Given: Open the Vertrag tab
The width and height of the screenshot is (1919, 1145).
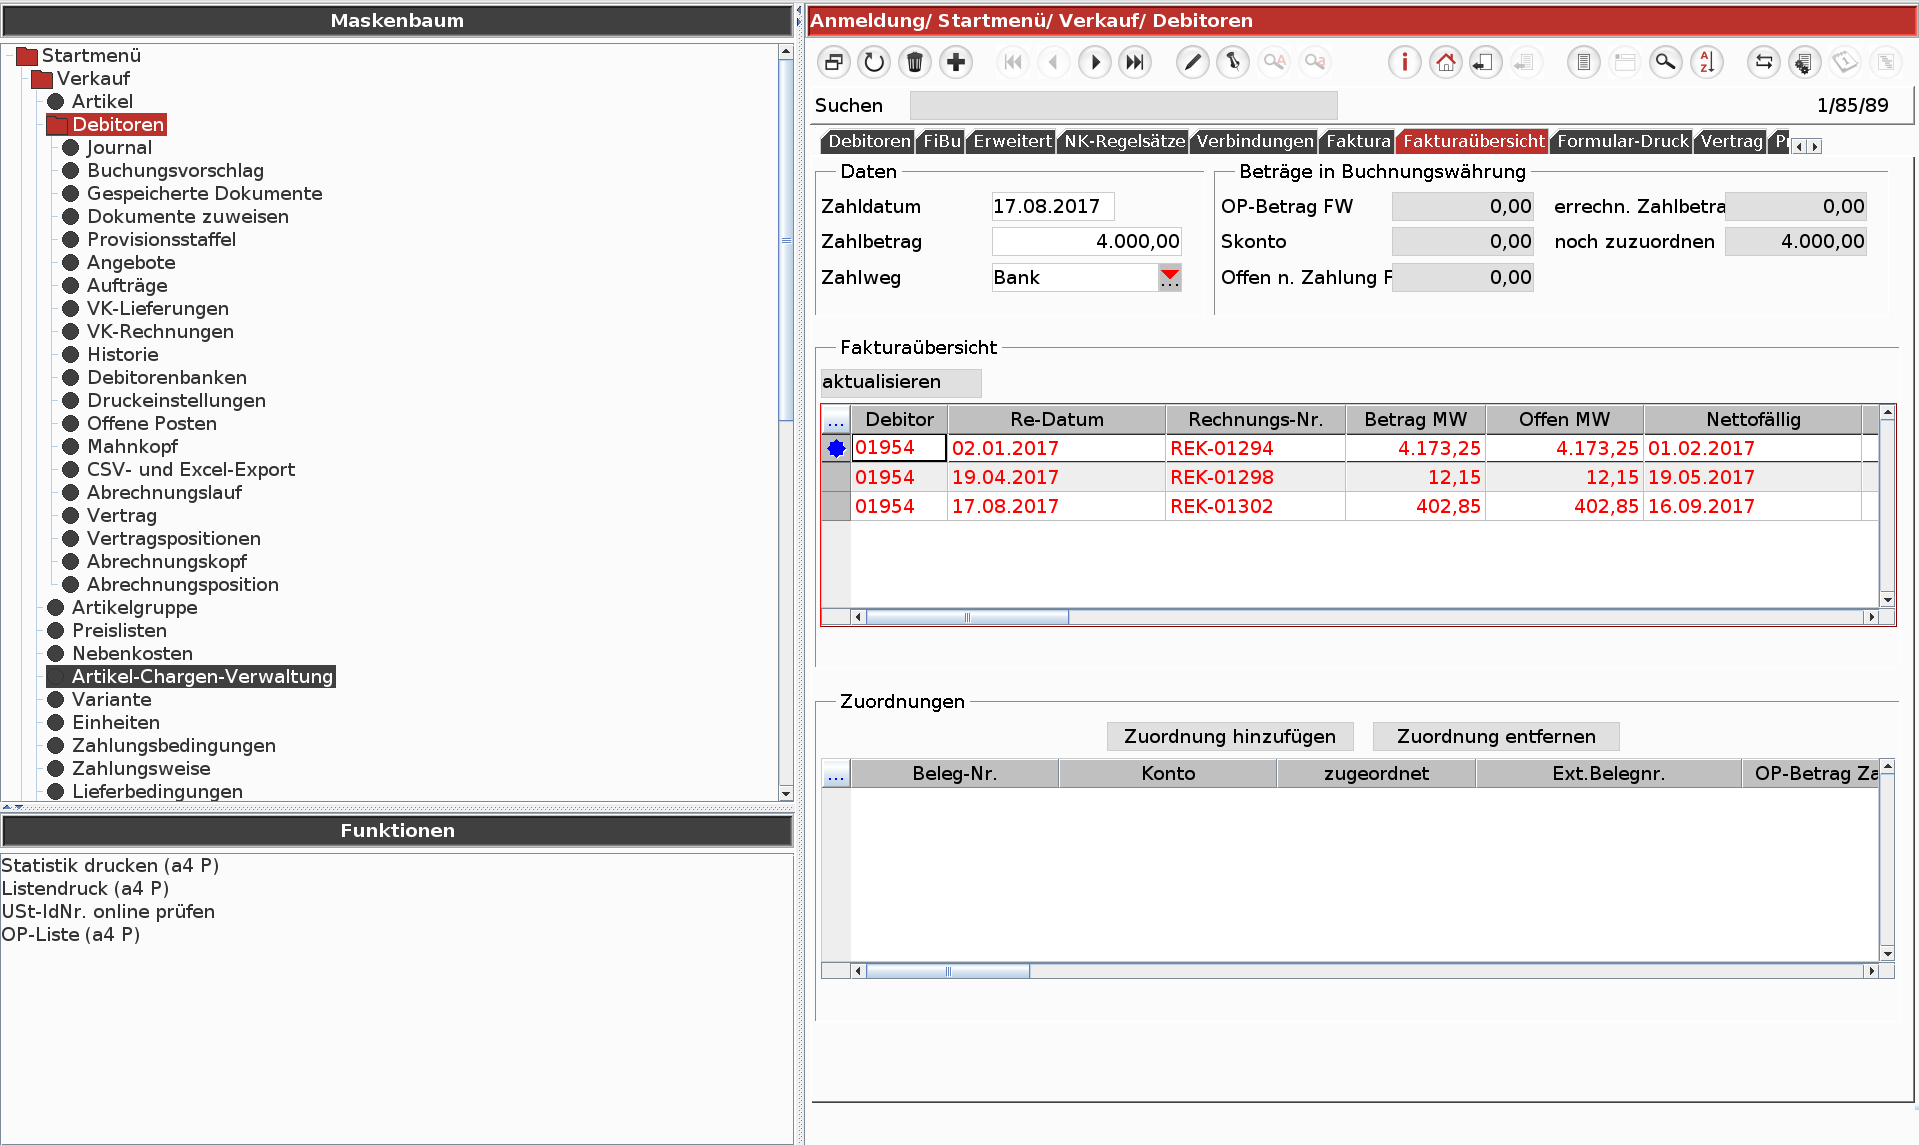Looking at the screenshot, I should point(1731,142).
